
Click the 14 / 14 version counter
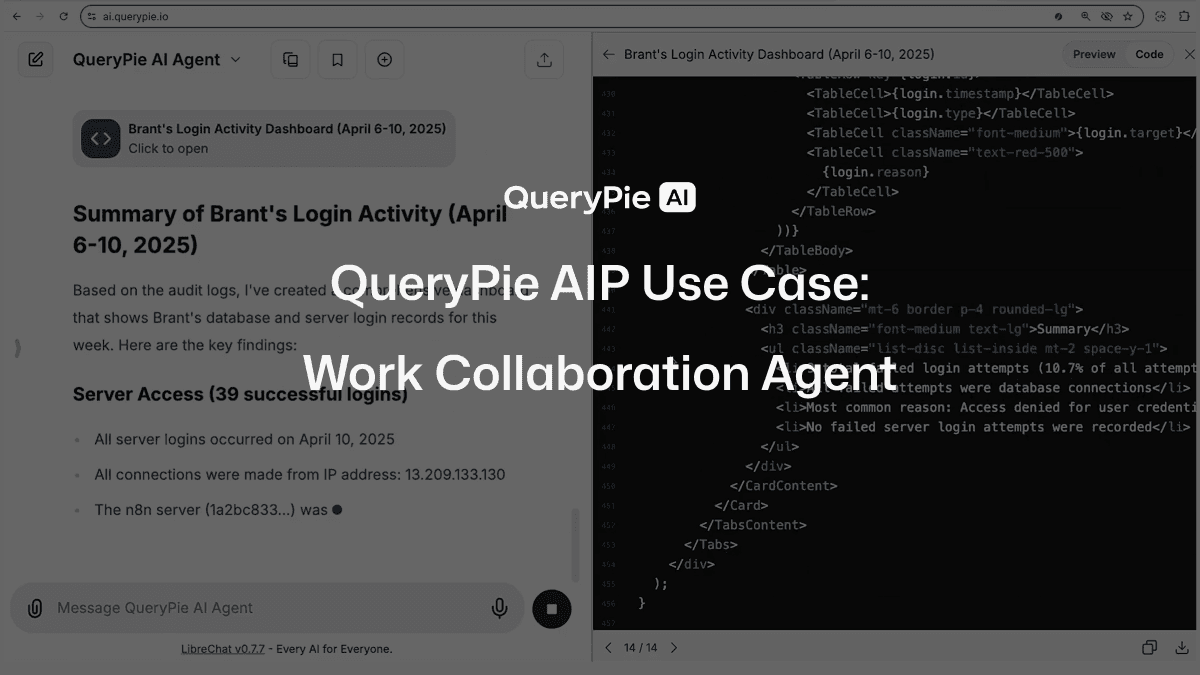click(641, 648)
